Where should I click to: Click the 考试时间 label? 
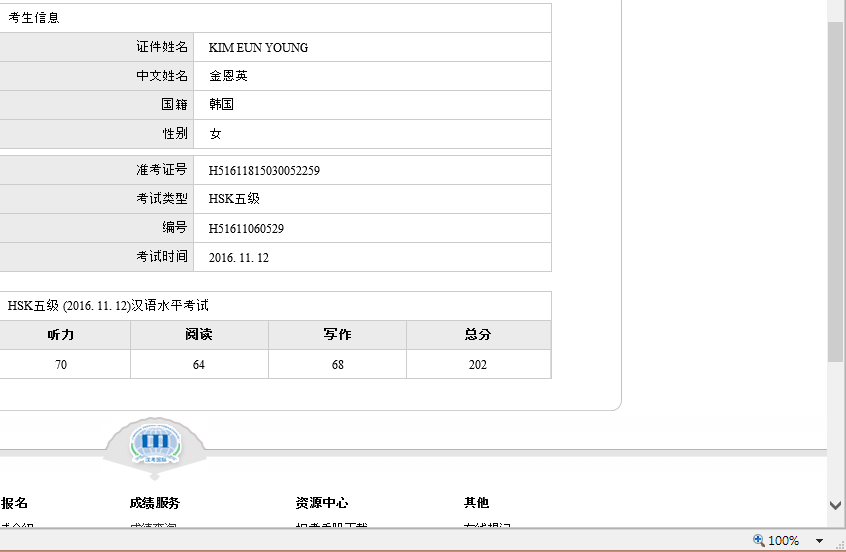[161, 256]
